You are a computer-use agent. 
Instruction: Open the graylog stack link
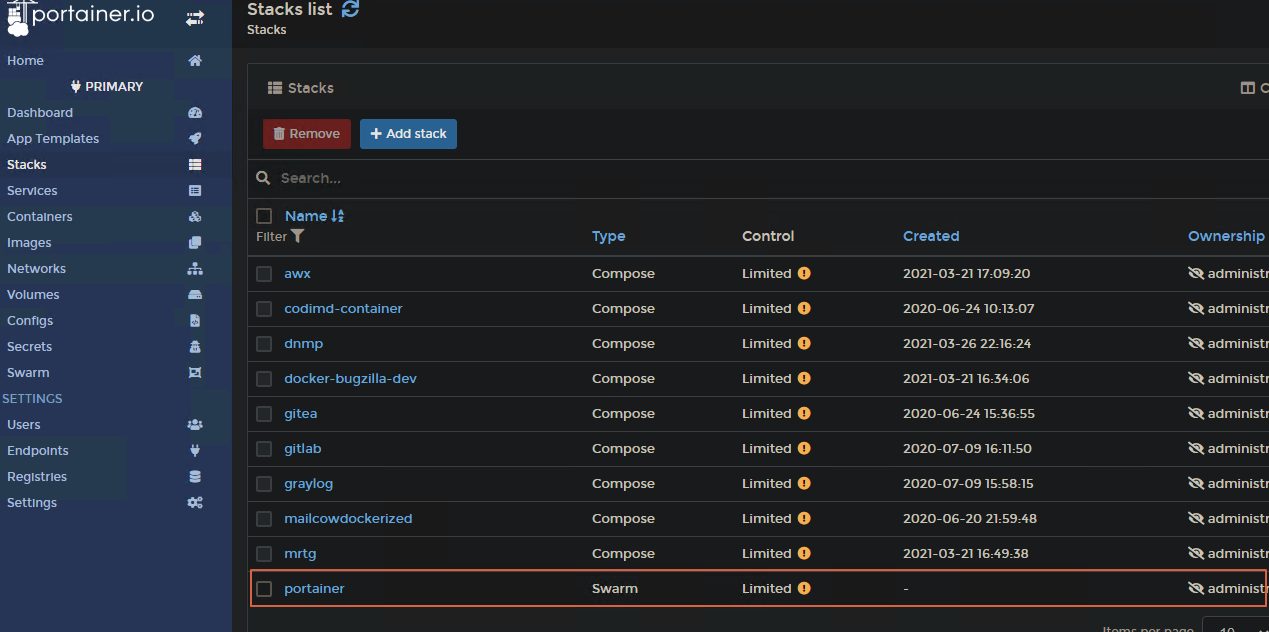click(309, 484)
